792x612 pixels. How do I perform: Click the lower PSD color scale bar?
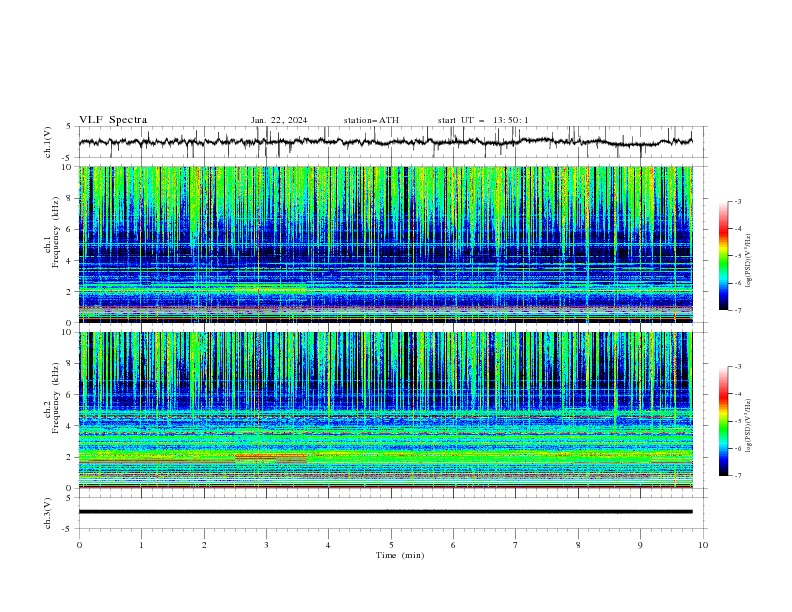coord(724,421)
